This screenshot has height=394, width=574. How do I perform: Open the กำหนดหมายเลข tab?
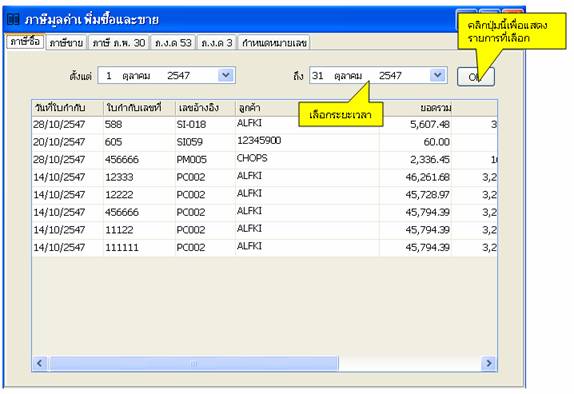pyautogui.click(x=274, y=43)
